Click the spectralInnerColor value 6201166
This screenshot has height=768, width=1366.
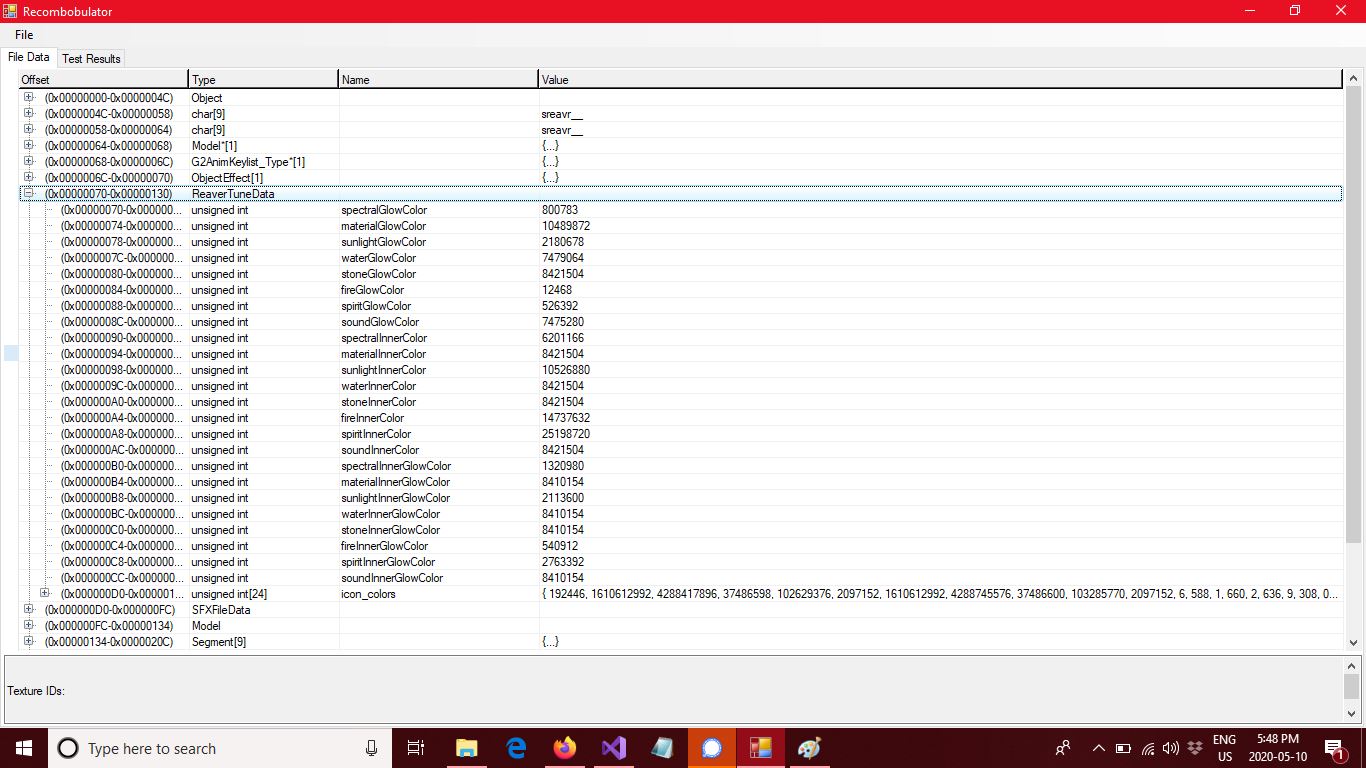tap(563, 338)
